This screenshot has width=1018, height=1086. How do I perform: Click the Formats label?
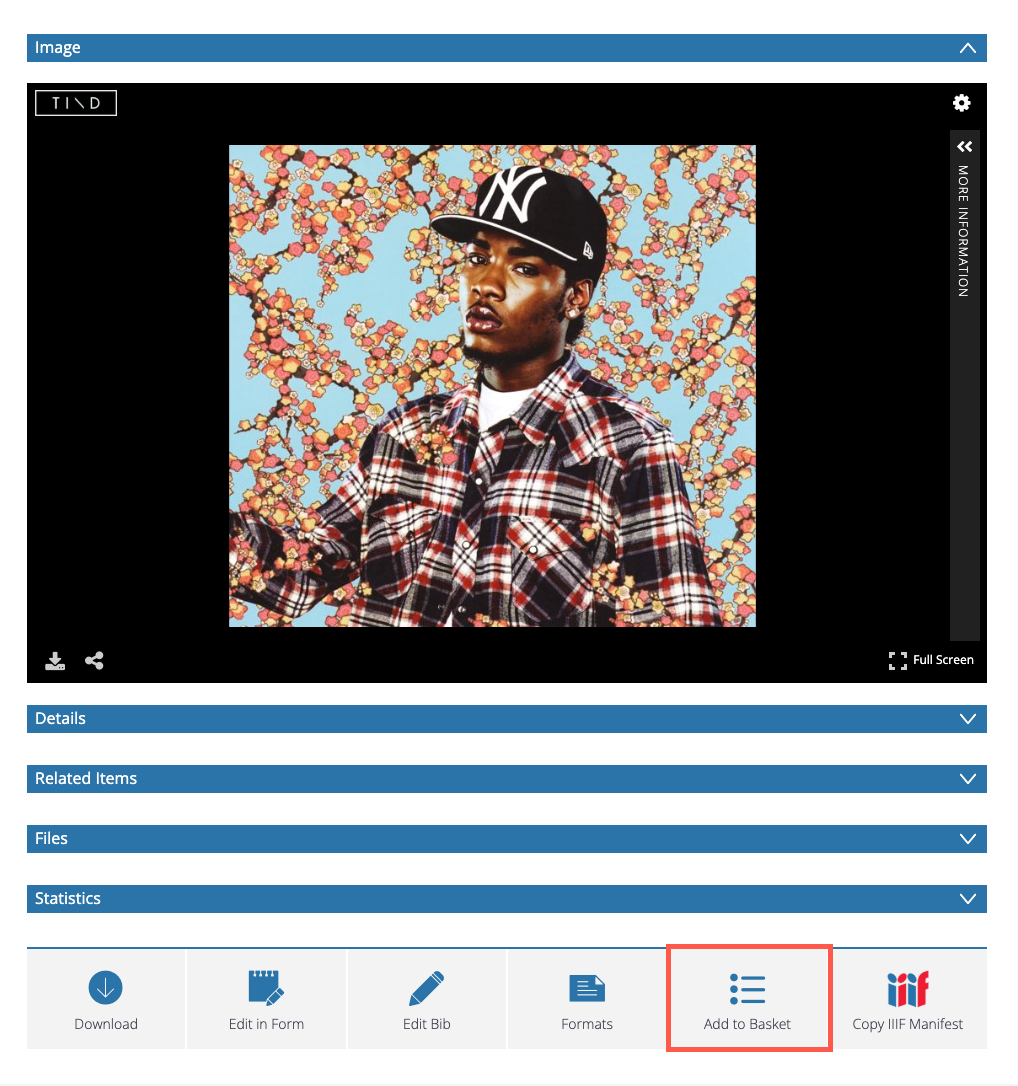587,1024
